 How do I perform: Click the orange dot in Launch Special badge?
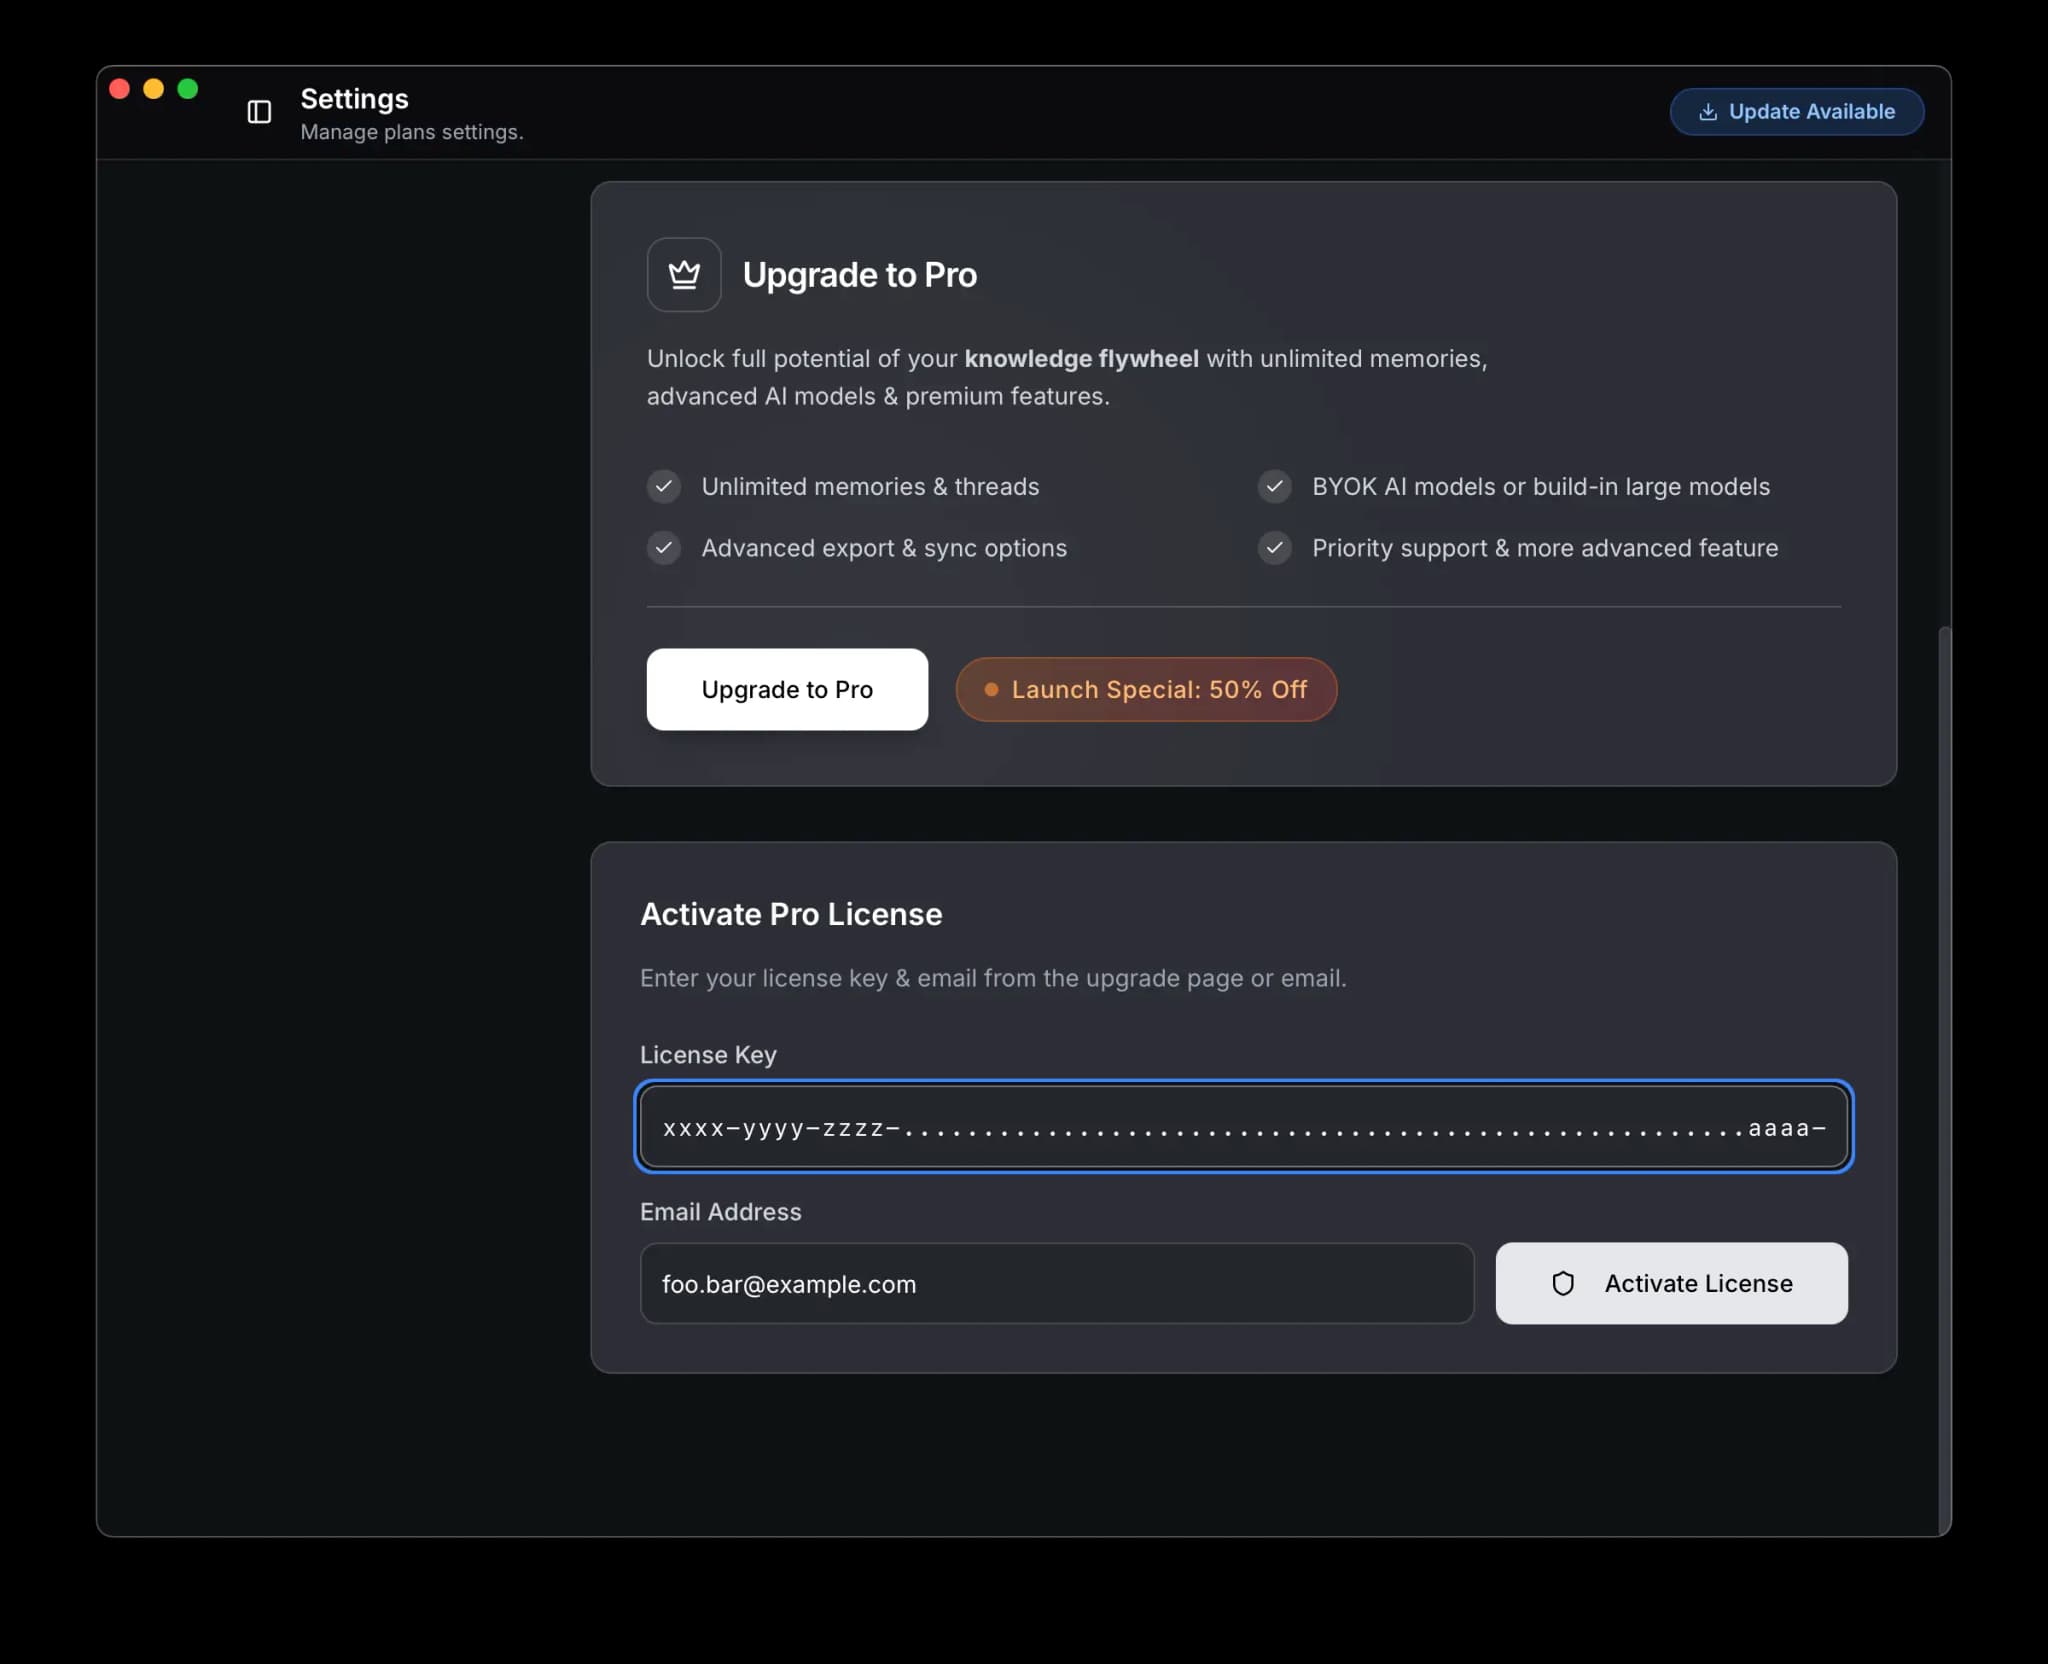point(991,689)
